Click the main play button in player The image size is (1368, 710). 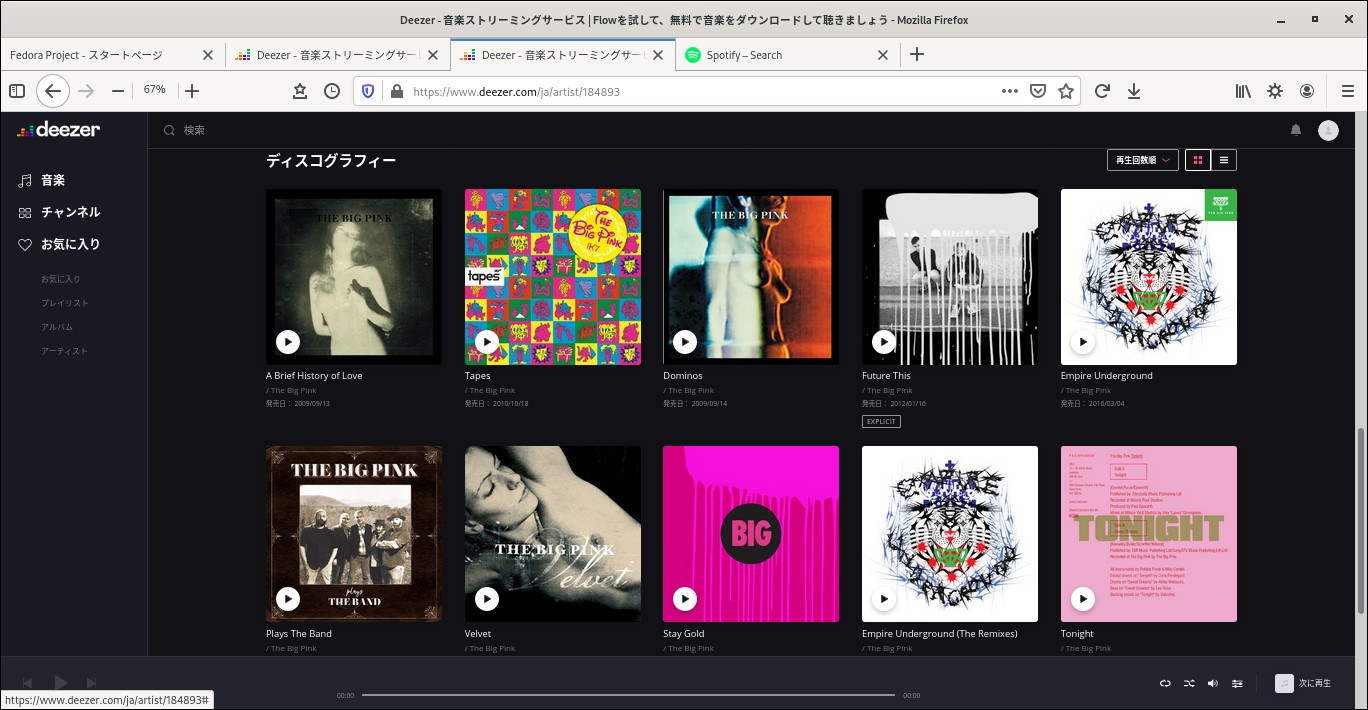tap(60, 683)
